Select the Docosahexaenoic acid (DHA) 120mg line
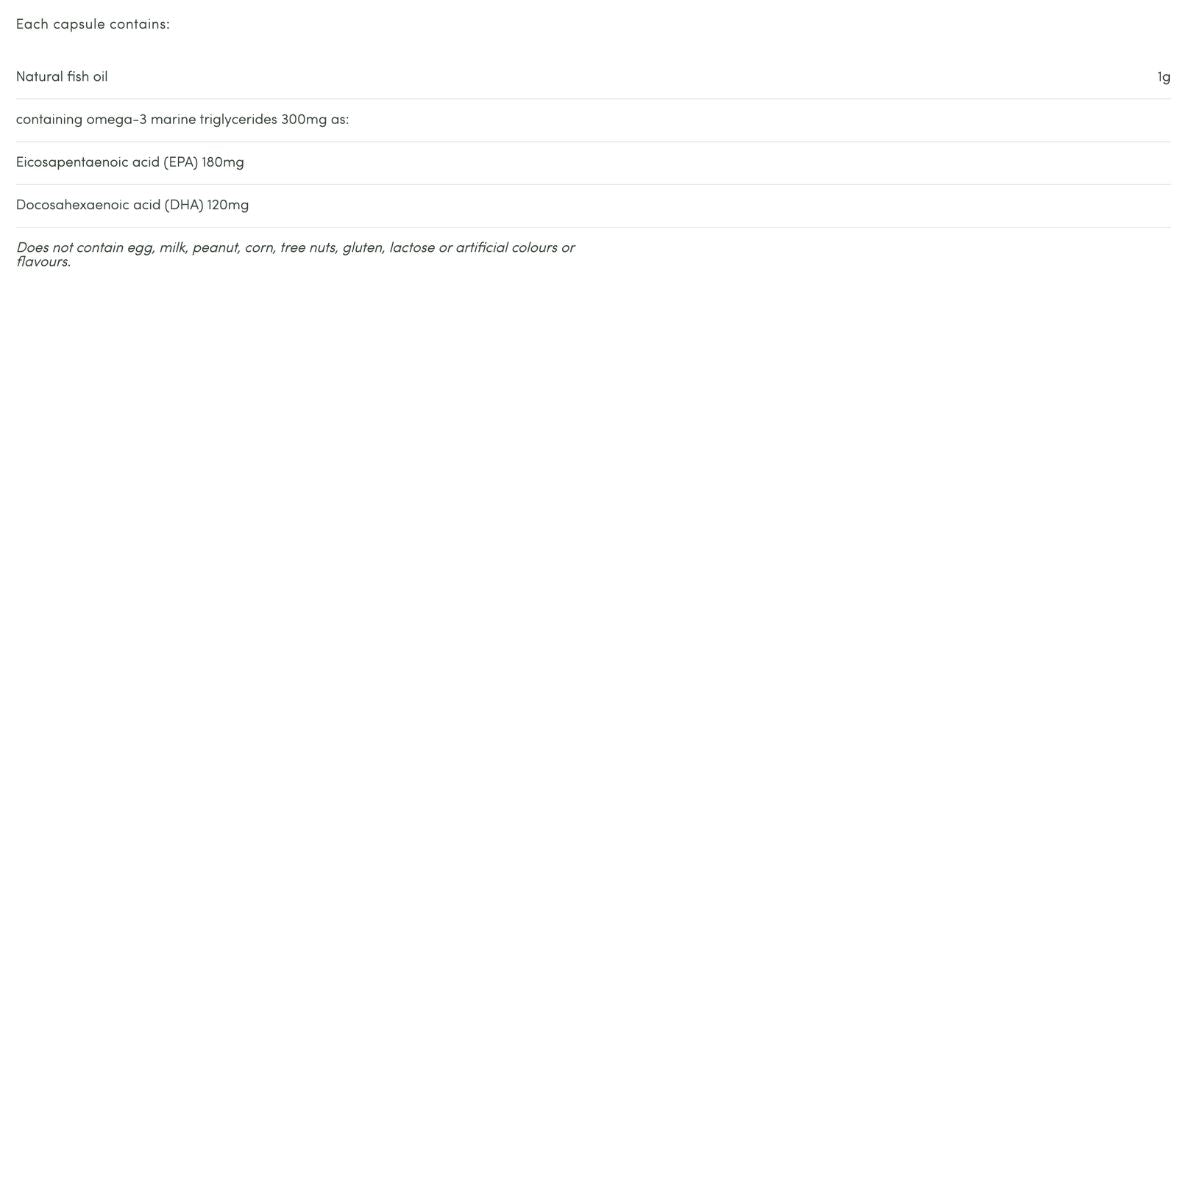The height and width of the screenshot is (1200, 1200). tap(132, 205)
